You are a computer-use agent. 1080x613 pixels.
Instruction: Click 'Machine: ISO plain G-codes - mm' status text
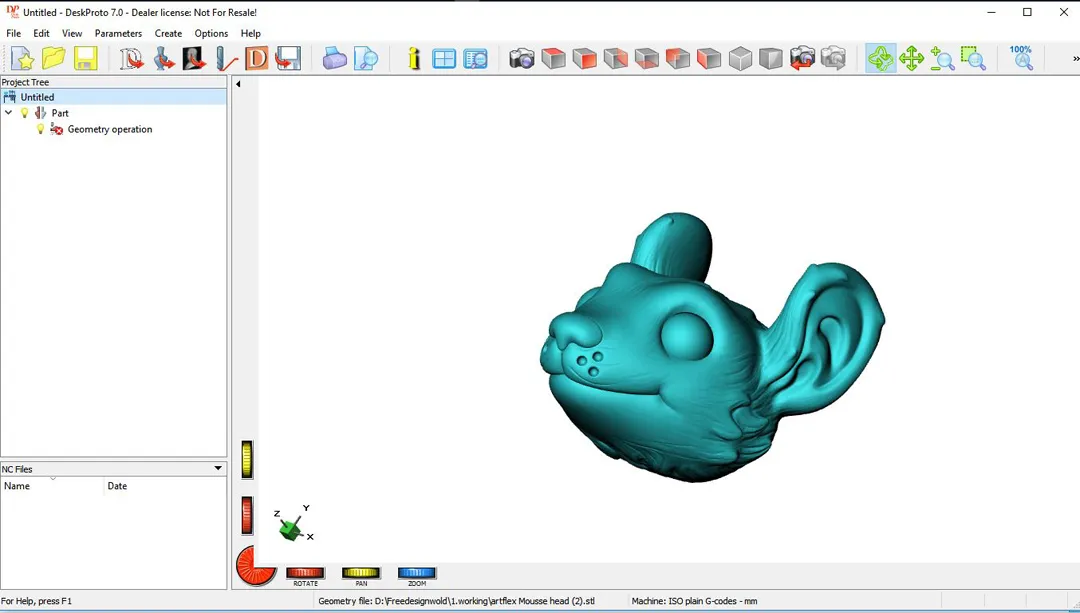coord(694,601)
